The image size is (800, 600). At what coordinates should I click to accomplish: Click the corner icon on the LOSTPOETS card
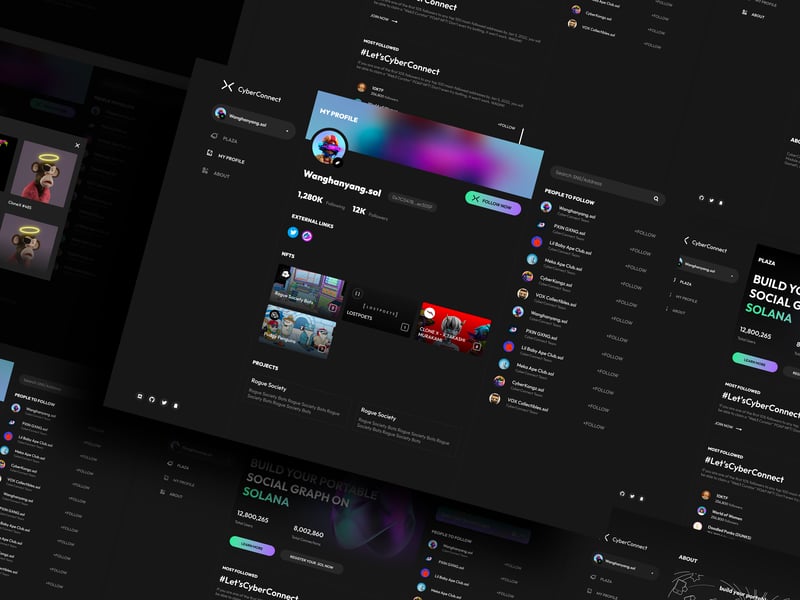405,327
